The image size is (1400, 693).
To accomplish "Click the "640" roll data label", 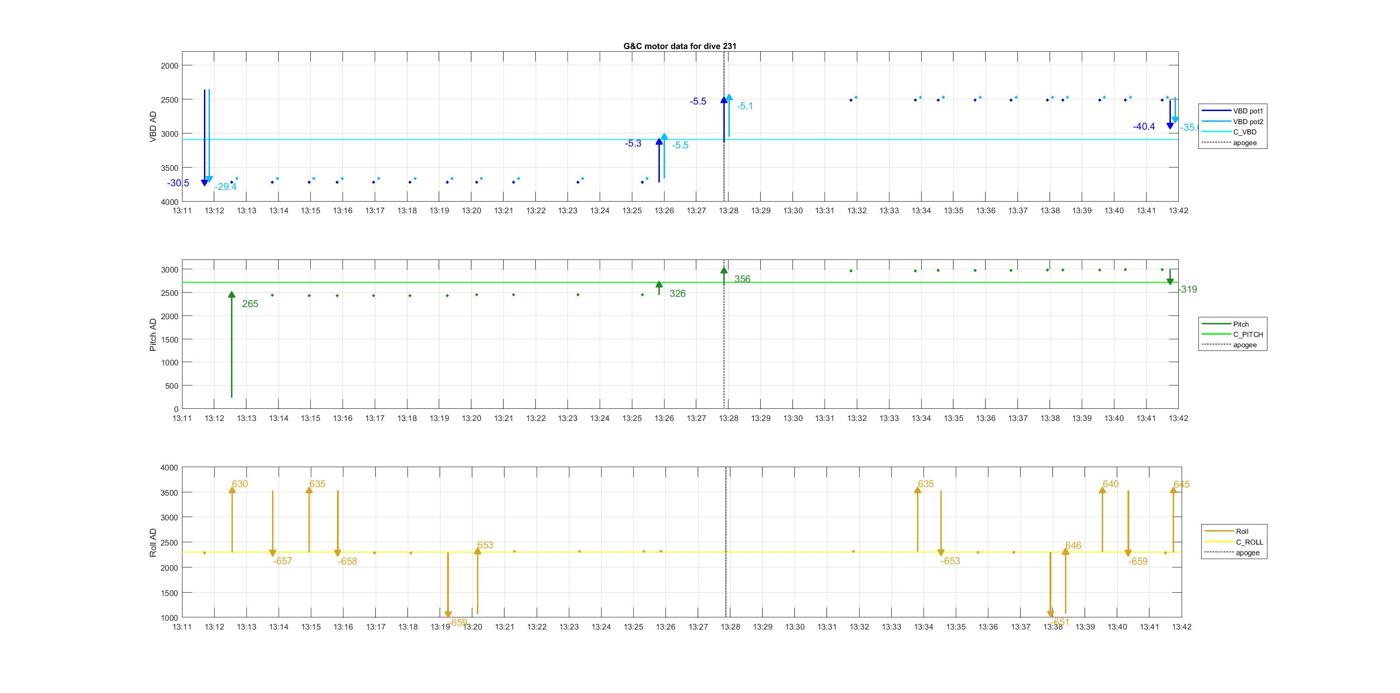I will [x=1111, y=484].
